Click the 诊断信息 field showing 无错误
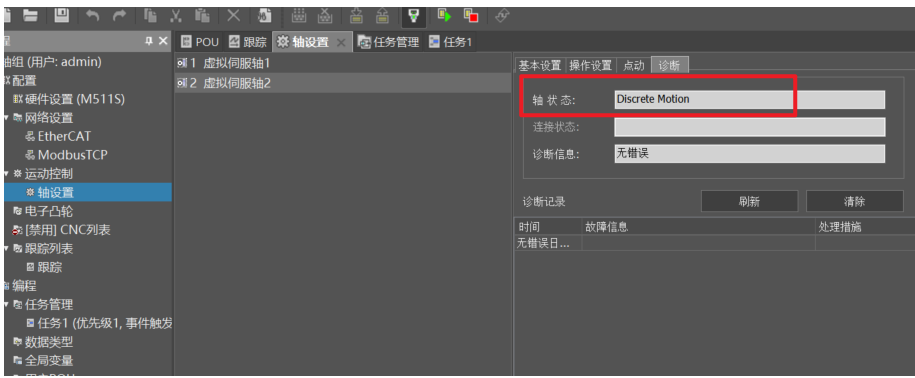 tap(749, 153)
